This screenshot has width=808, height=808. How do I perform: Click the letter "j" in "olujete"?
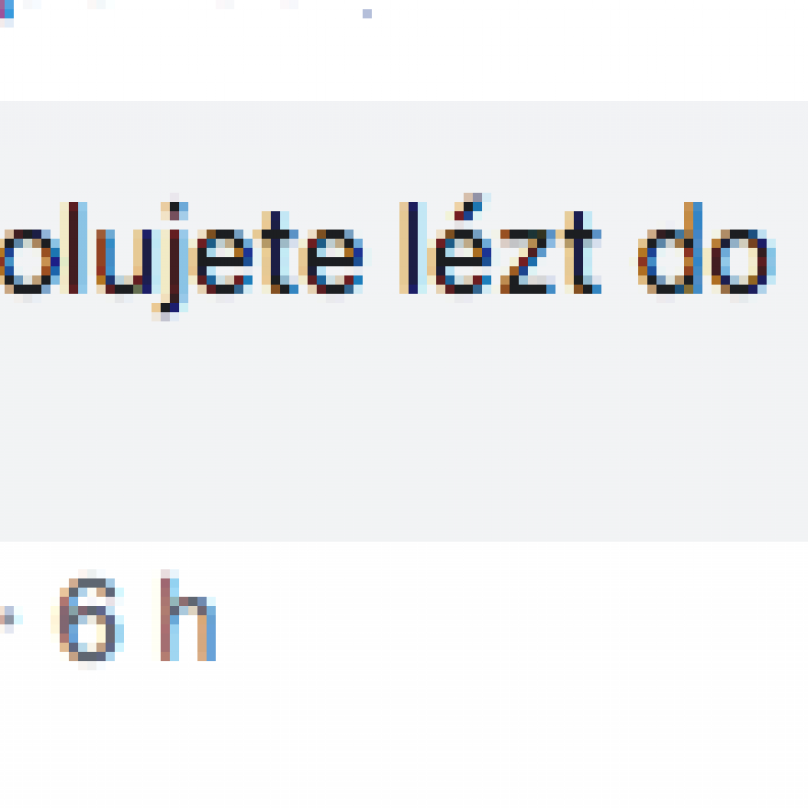[171, 258]
